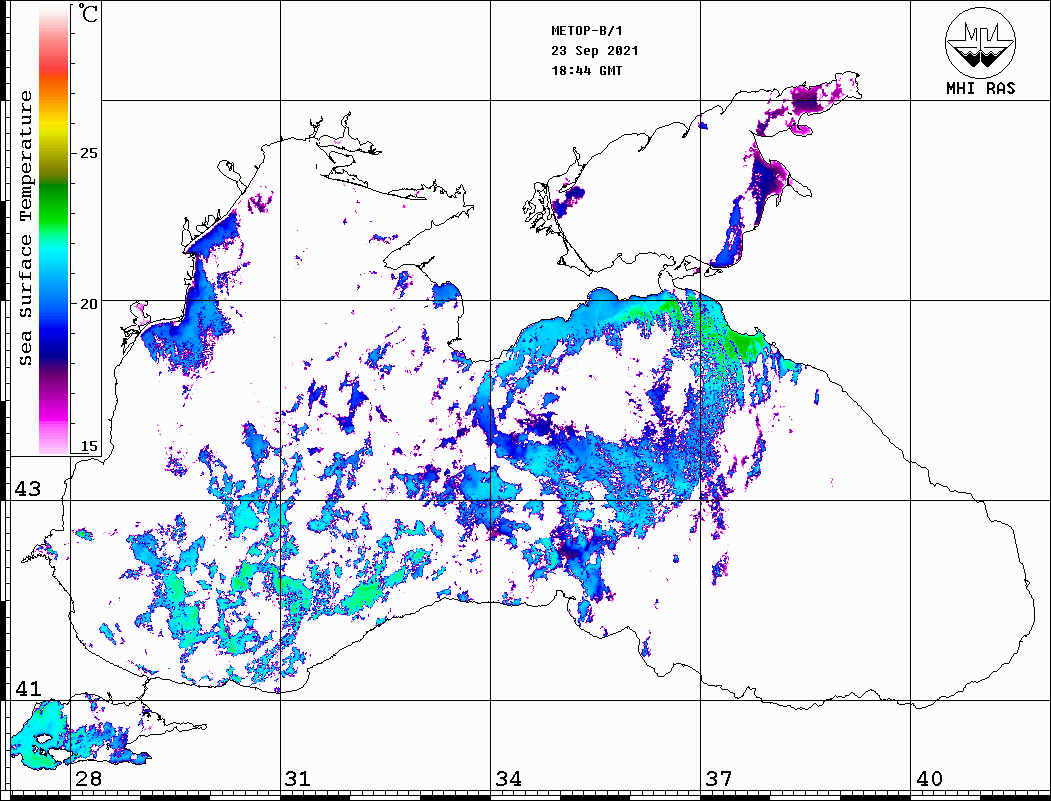Click the Sea Surface Temperature axis label
Image resolution: width=1051 pixels, height=801 pixels.
25,228
